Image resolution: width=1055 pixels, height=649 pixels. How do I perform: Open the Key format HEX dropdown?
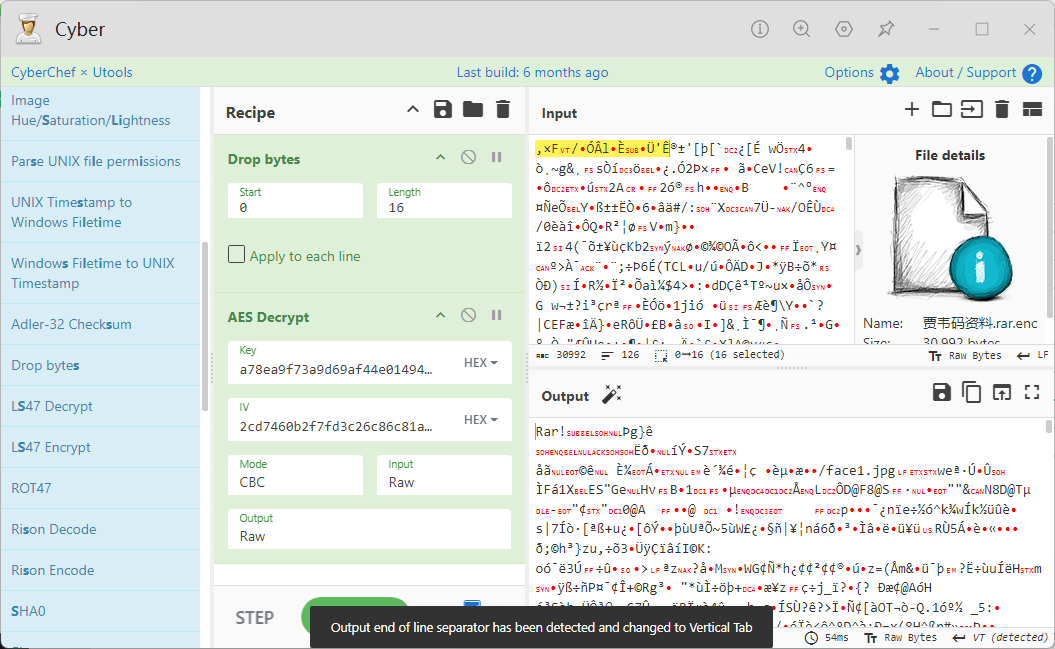click(480, 362)
